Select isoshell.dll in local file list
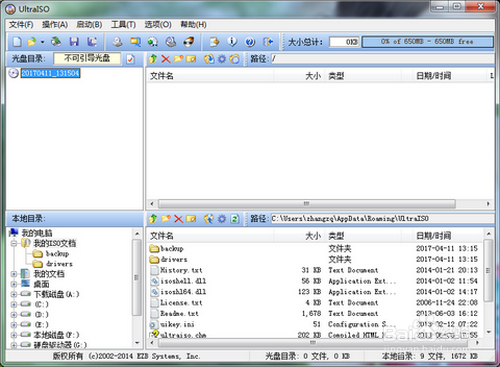 183,281
